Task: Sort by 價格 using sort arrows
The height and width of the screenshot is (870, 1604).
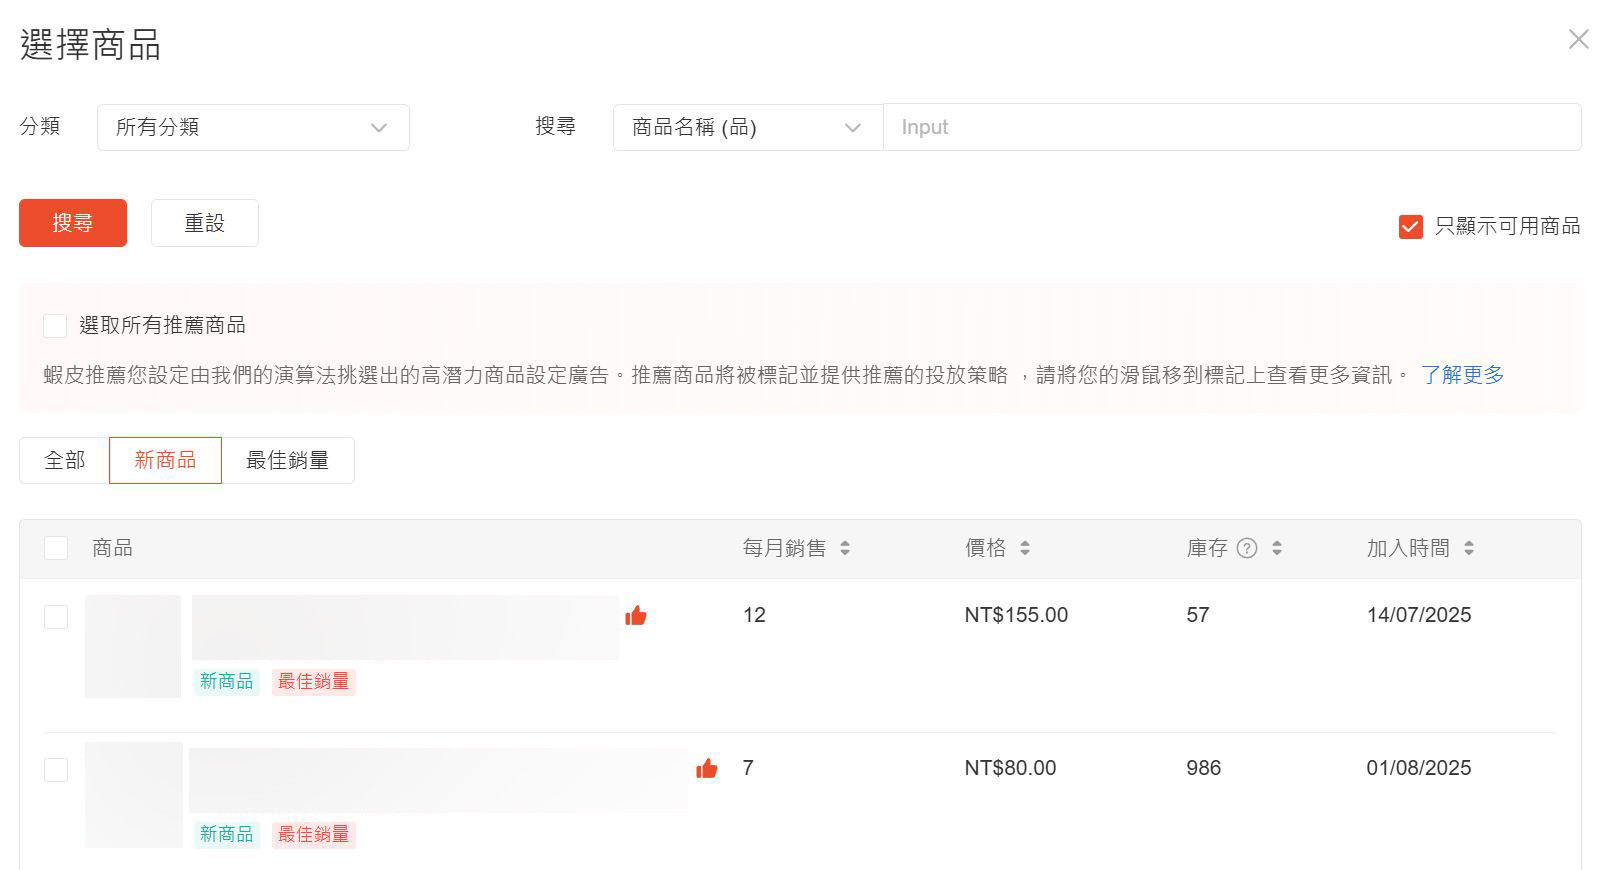Action: [x=1024, y=548]
